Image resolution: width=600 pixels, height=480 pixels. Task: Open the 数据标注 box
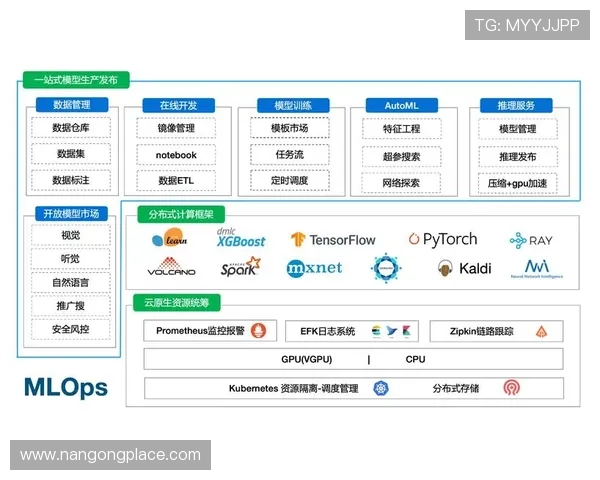71,180
